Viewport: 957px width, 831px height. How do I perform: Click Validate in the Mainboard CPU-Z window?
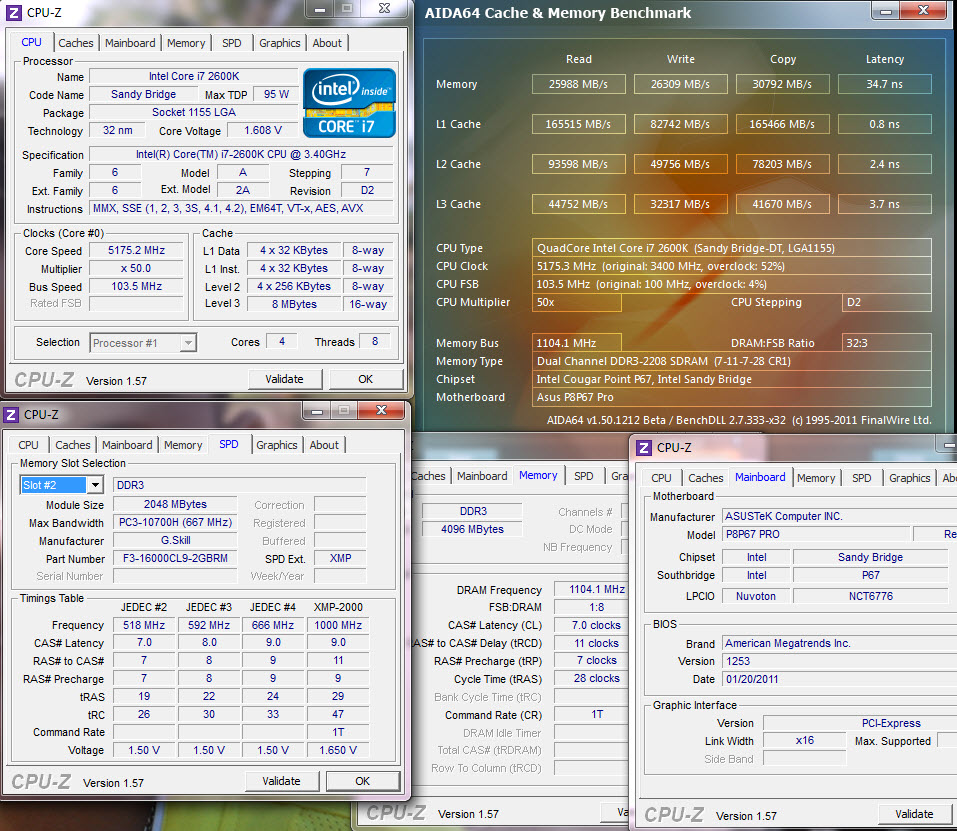[914, 814]
